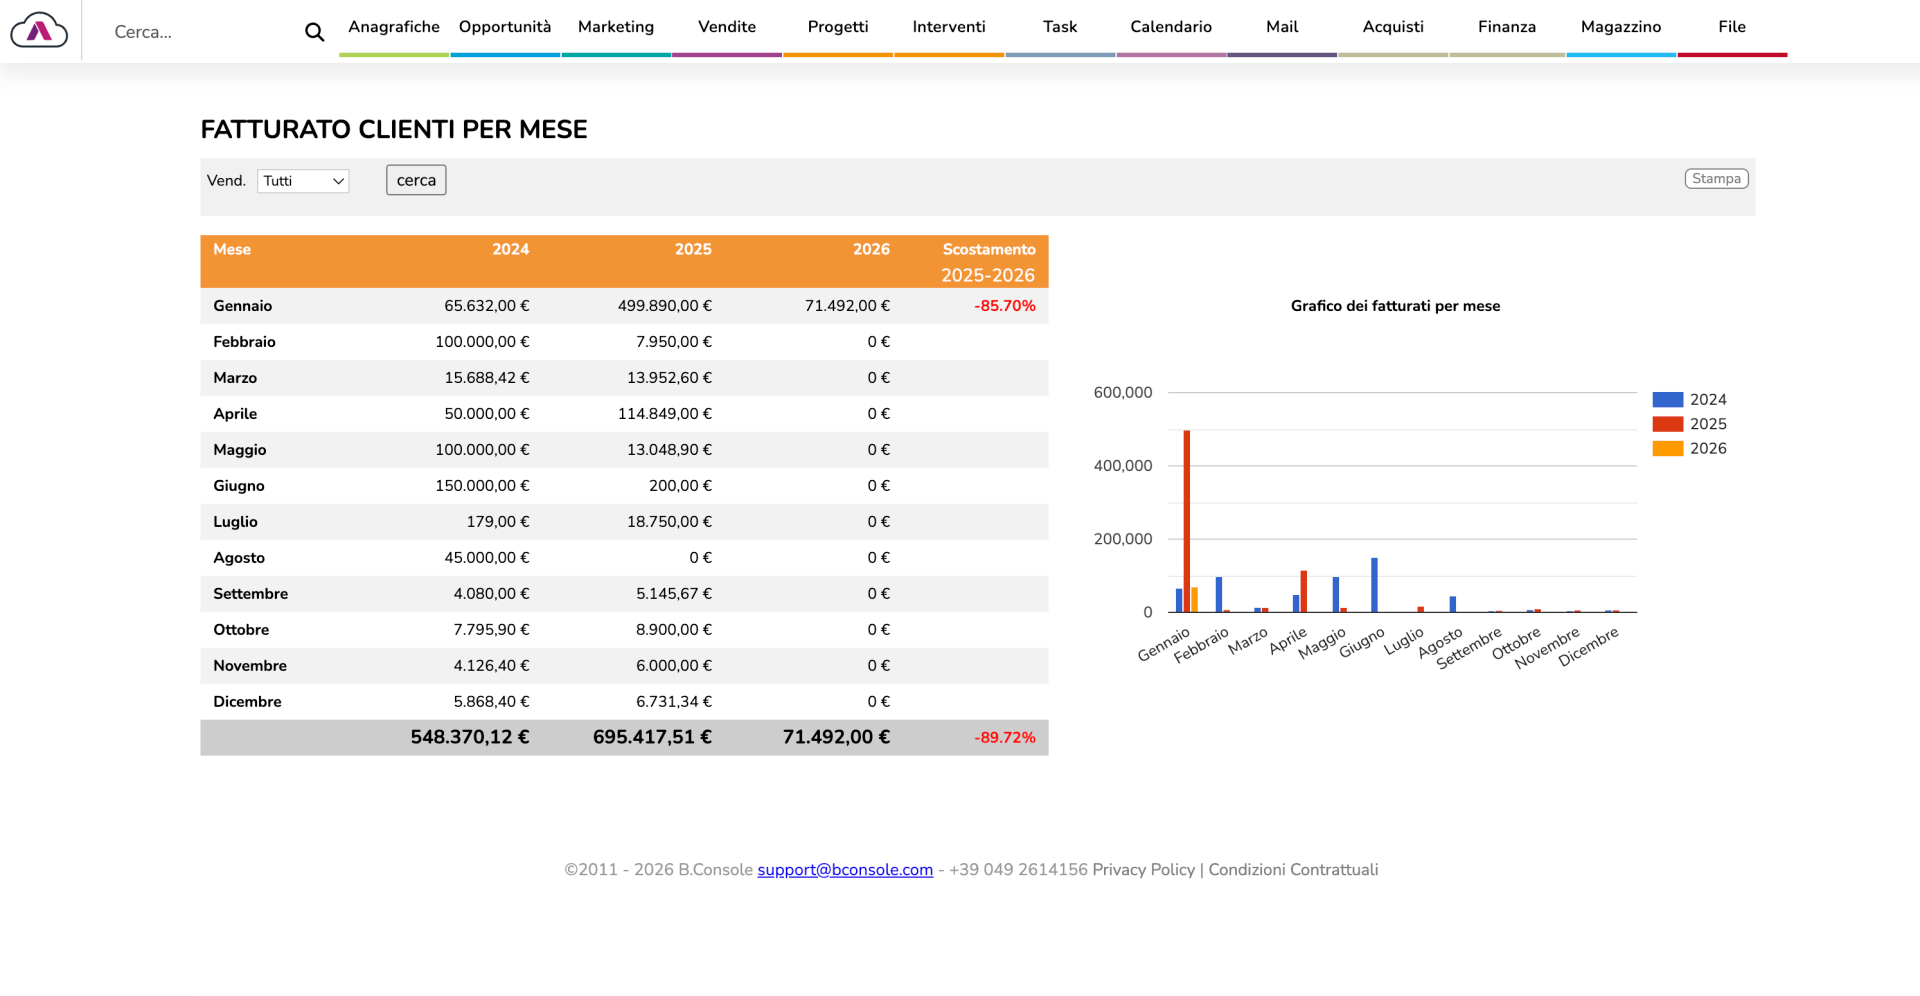Screen dimensions: 1920x996
Task: Open the Condizioni Contrattuali link
Action: [x=1293, y=870]
